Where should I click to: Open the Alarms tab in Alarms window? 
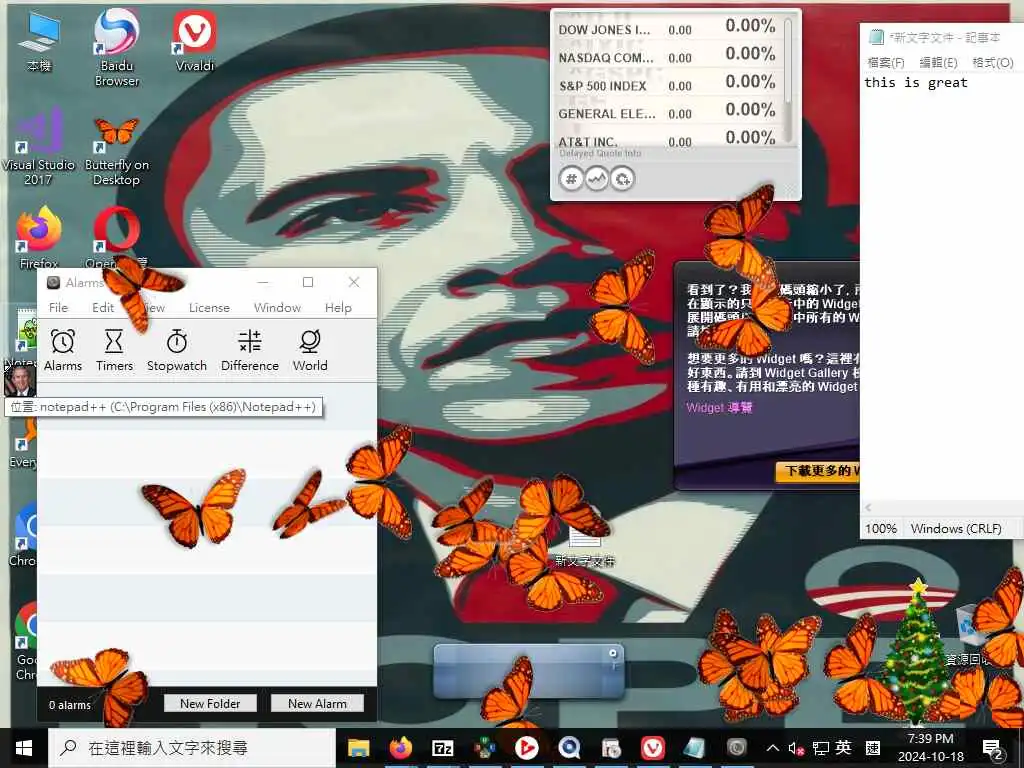63,349
